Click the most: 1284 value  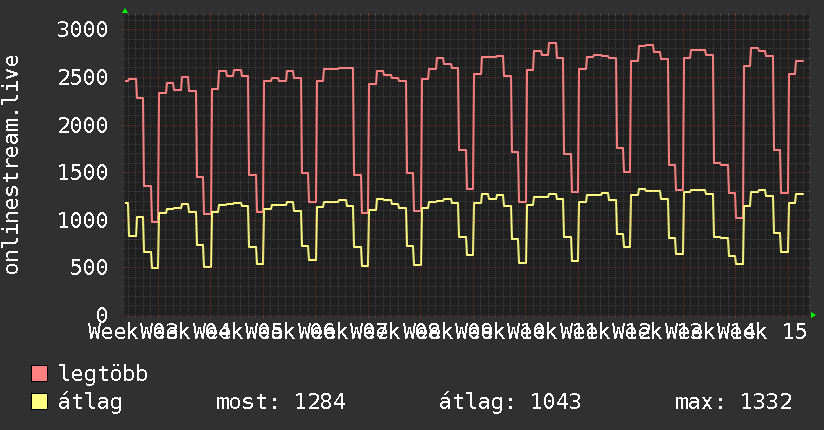[281, 402]
